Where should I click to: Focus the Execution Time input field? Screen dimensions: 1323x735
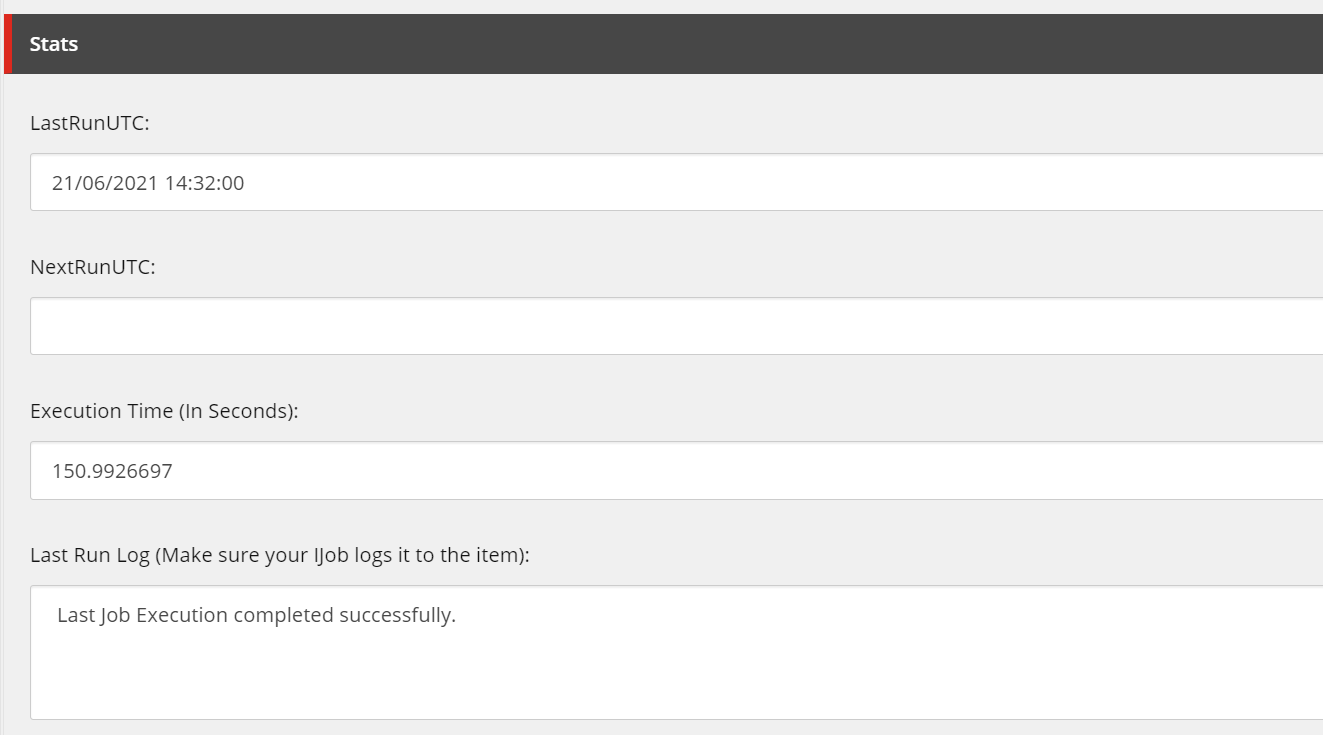677,470
